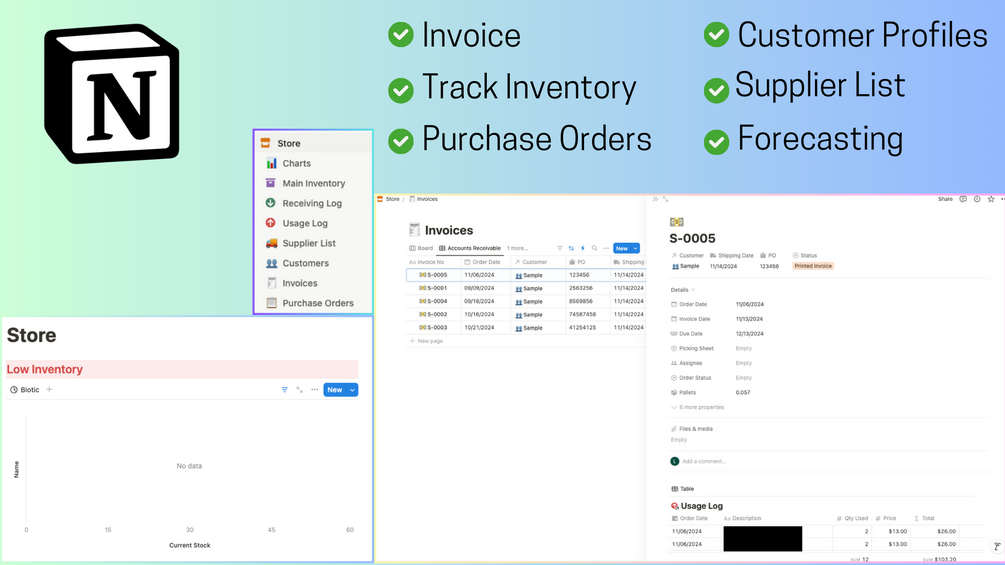Collapse the Details section chevron
1005x565 pixels.
tap(693, 290)
